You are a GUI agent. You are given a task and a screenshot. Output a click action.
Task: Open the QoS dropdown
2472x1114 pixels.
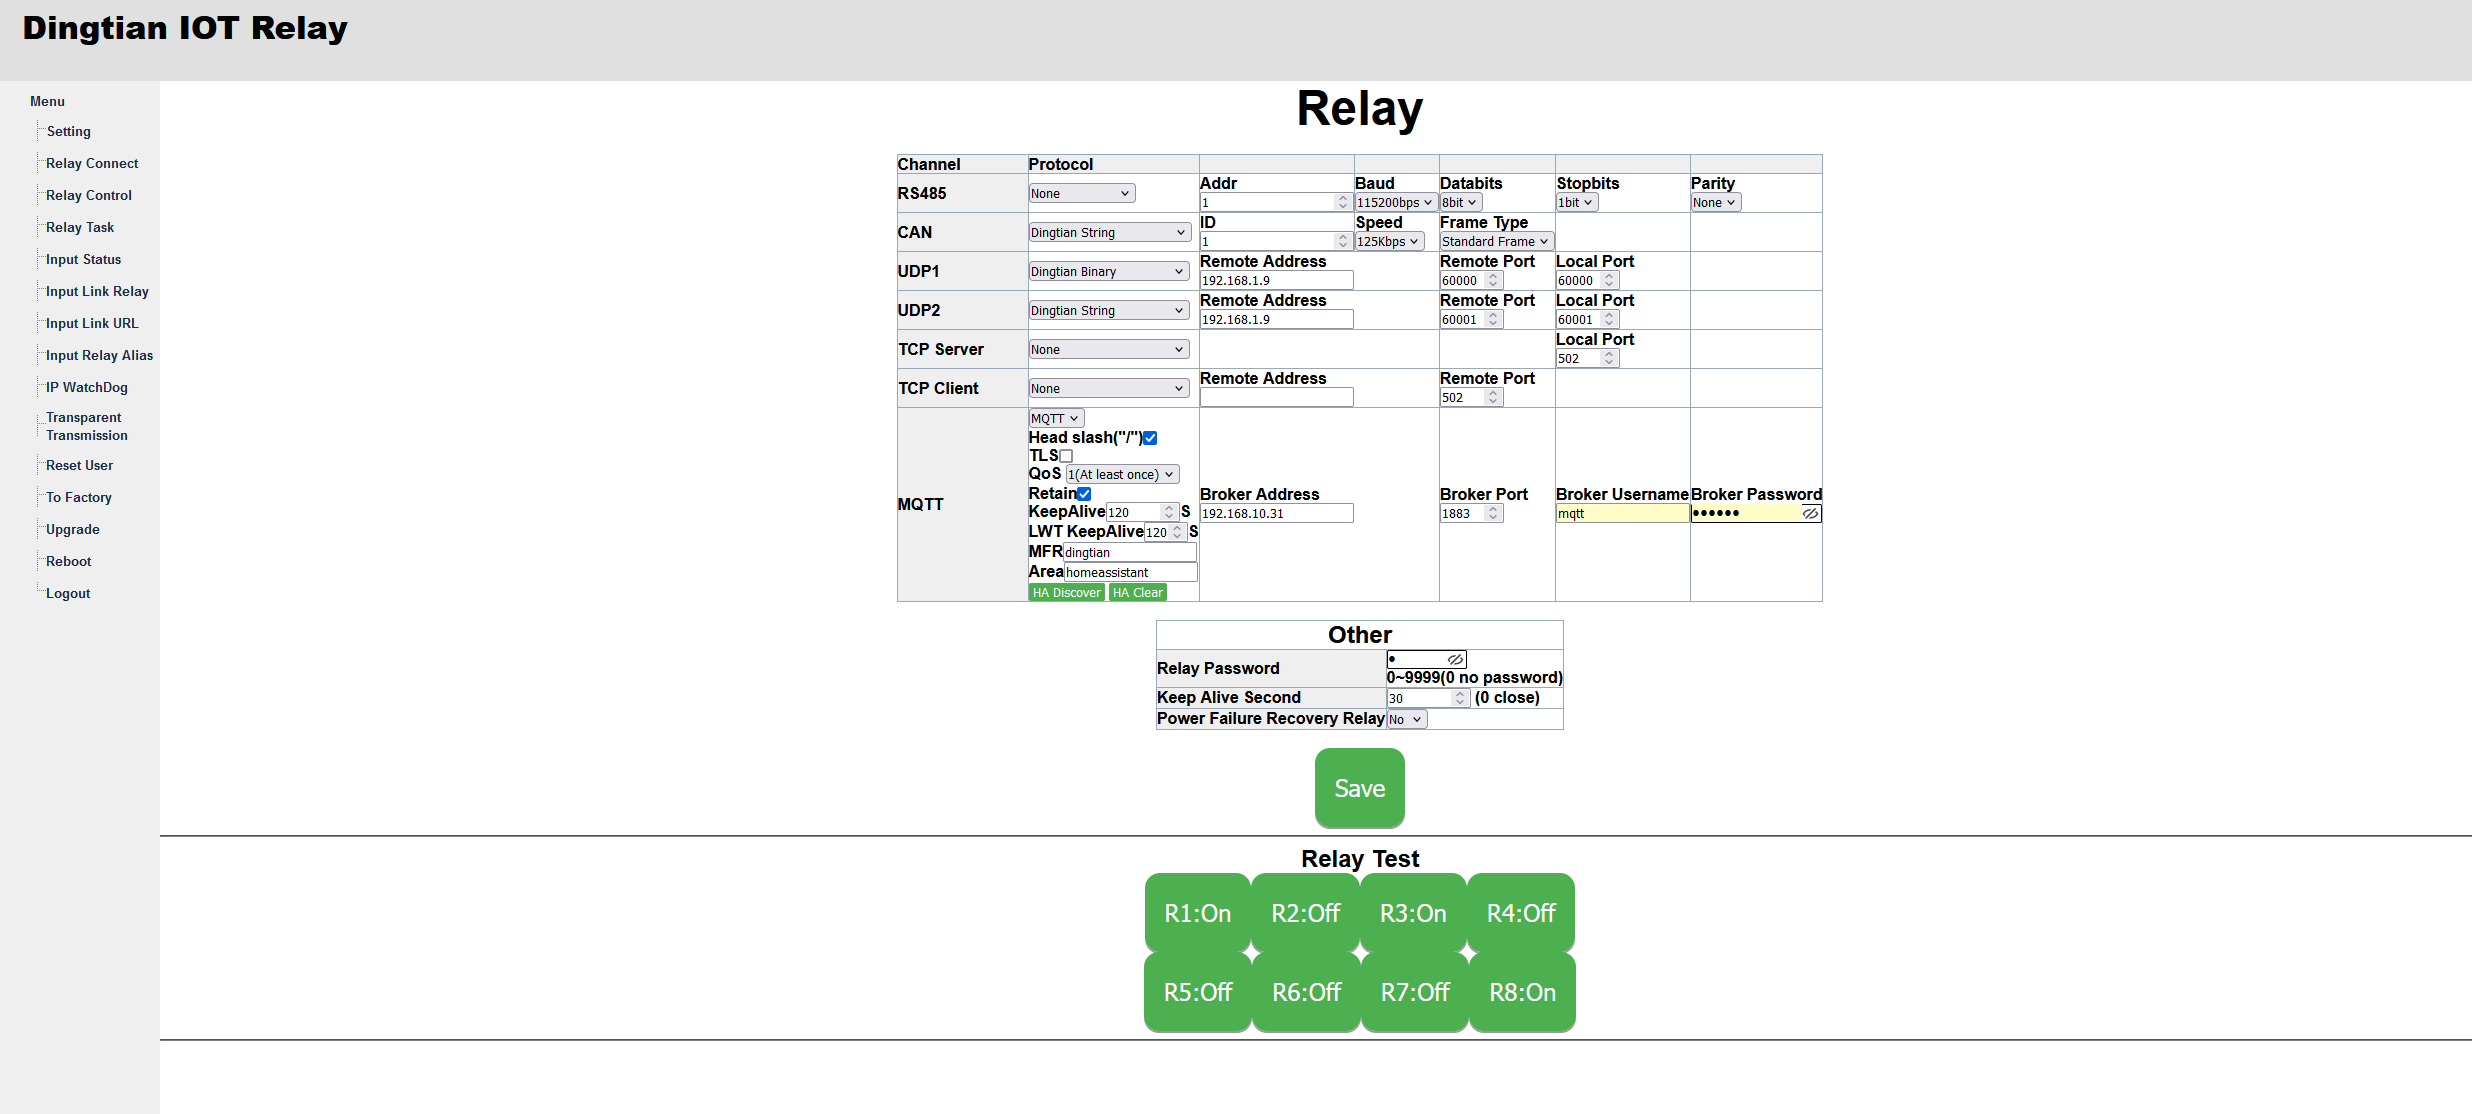tap(1122, 474)
